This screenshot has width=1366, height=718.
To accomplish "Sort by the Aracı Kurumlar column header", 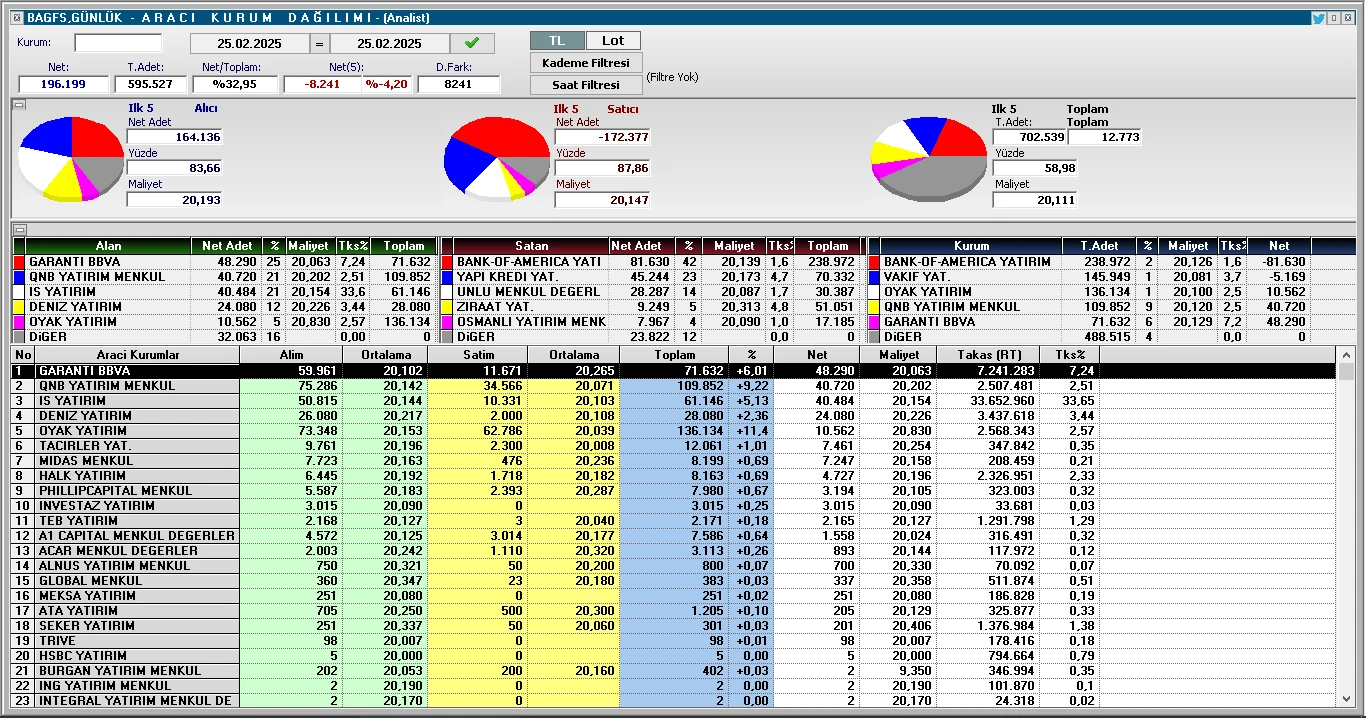I will pyautogui.click(x=138, y=355).
